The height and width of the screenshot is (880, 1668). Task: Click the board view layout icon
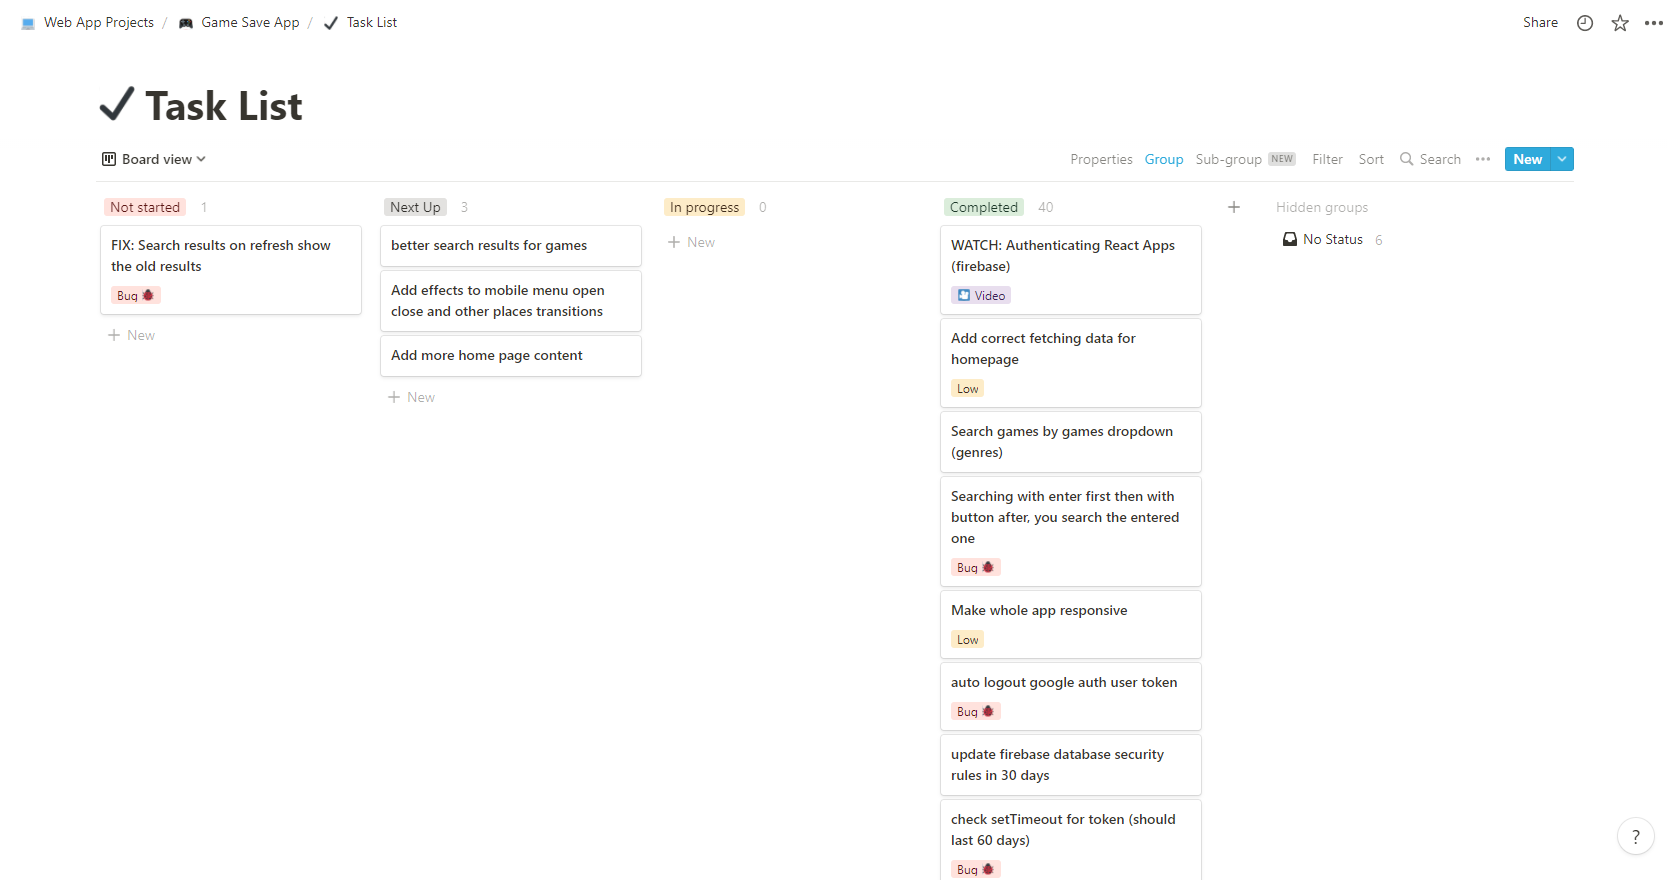tap(109, 159)
